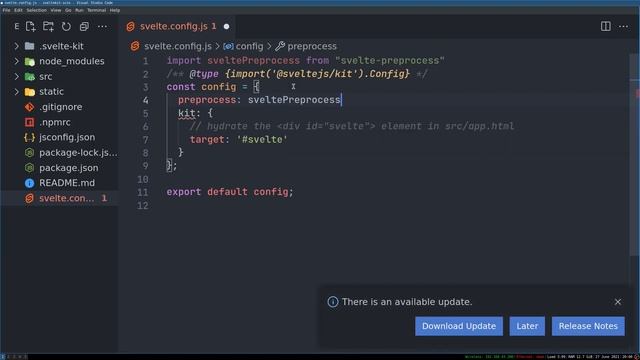Click Download Update button

click(459, 326)
